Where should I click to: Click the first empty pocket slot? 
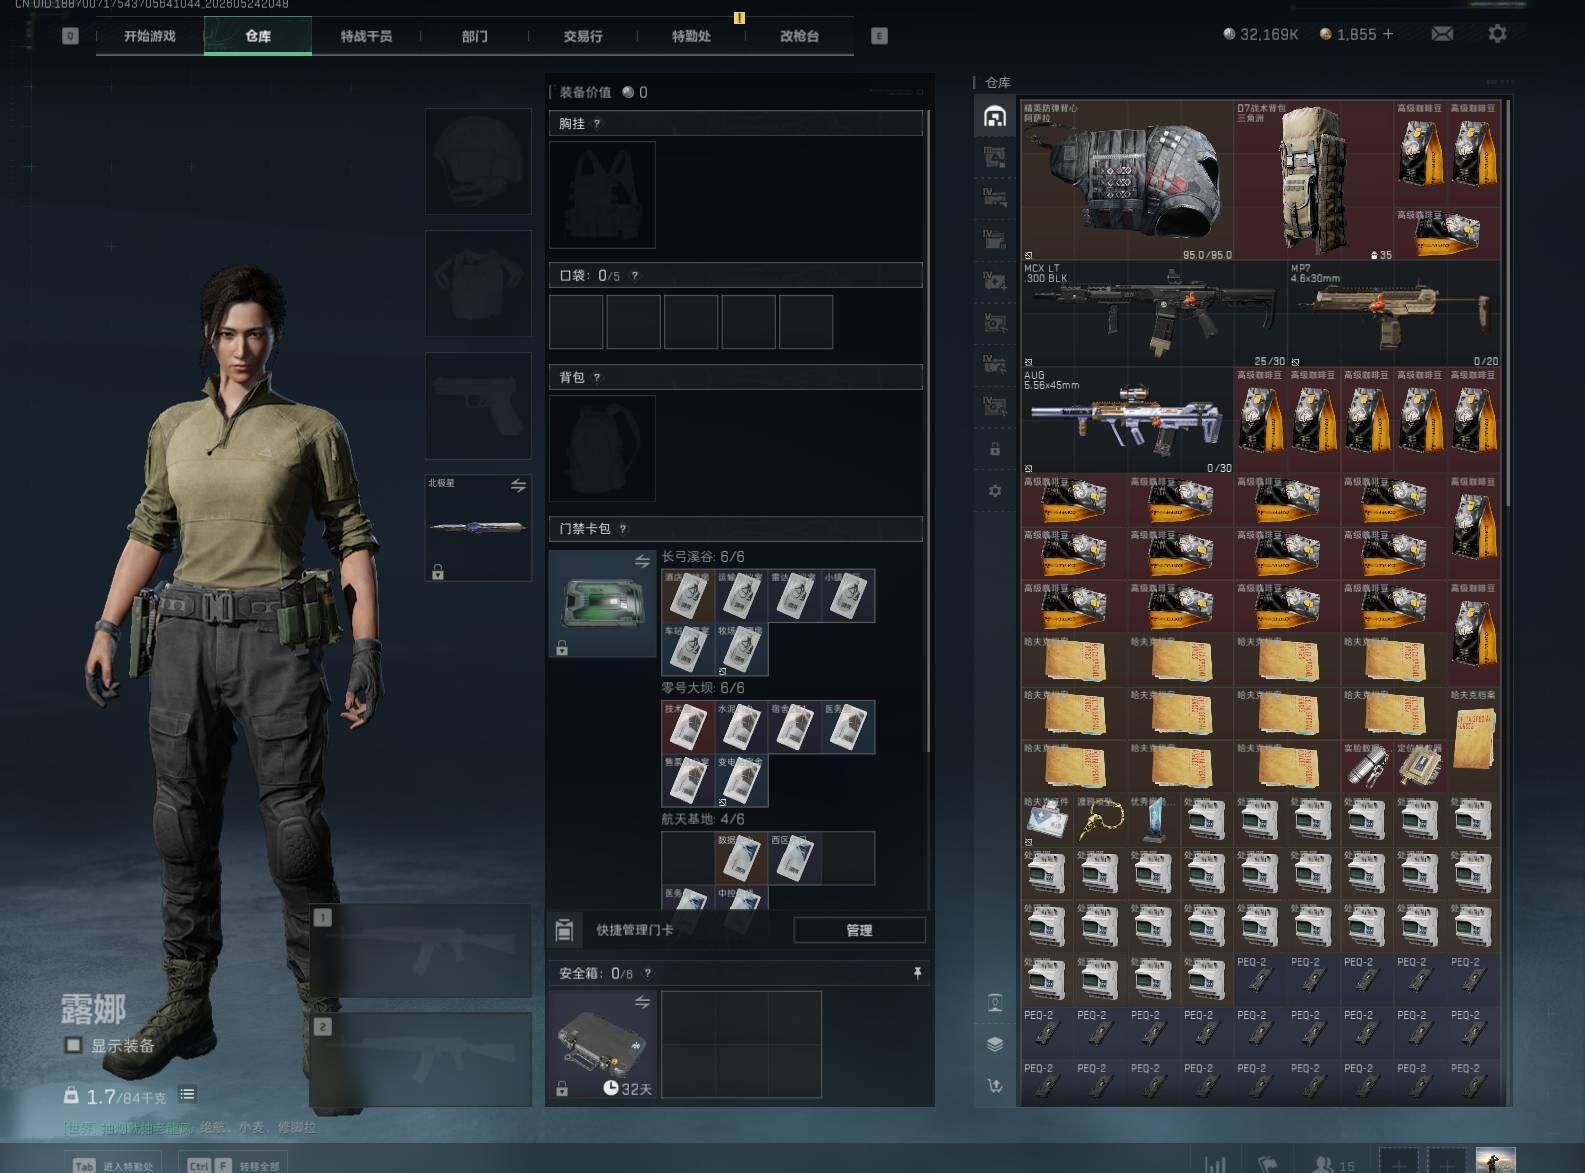tap(576, 321)
